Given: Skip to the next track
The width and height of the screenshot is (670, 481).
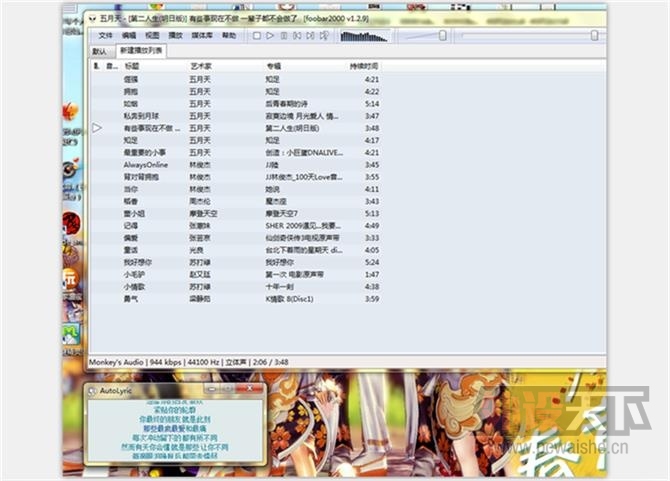Looking at the screenshot, I should click(310, 36).
